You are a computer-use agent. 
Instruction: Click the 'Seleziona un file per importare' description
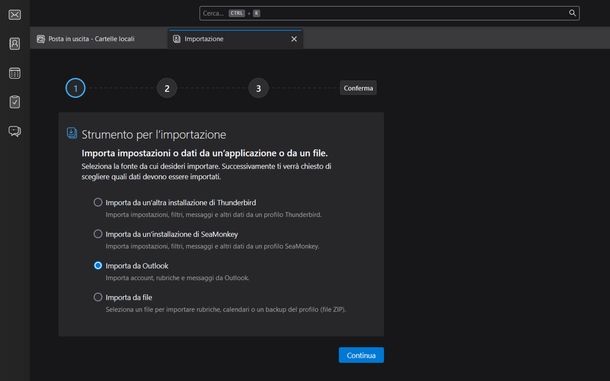point(226,310)
